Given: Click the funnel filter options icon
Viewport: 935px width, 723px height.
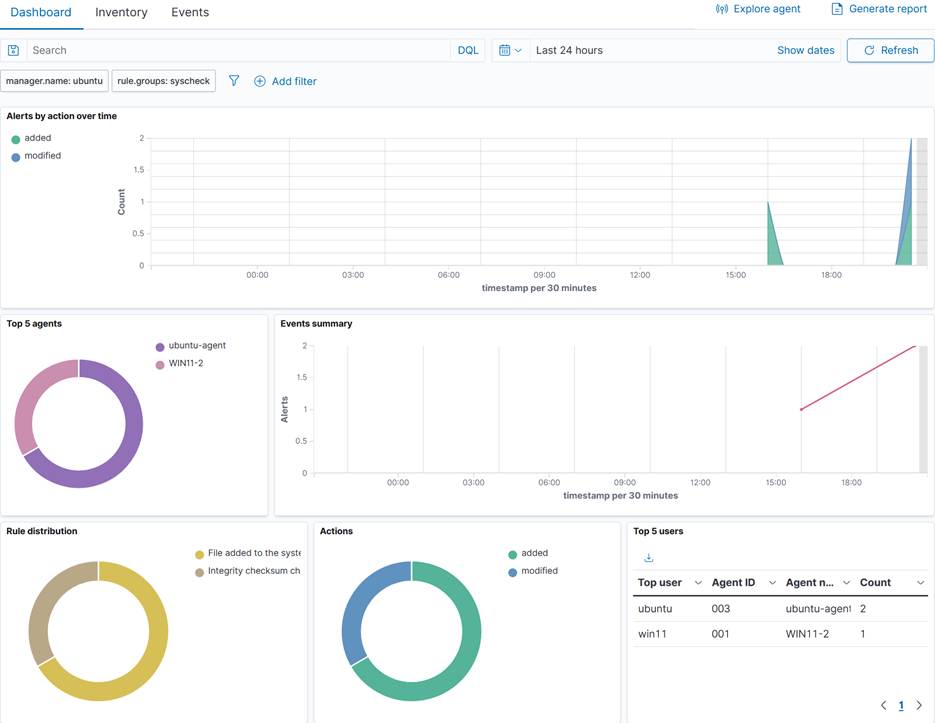Looking at the screenshot, I should [x=234, y=81].
